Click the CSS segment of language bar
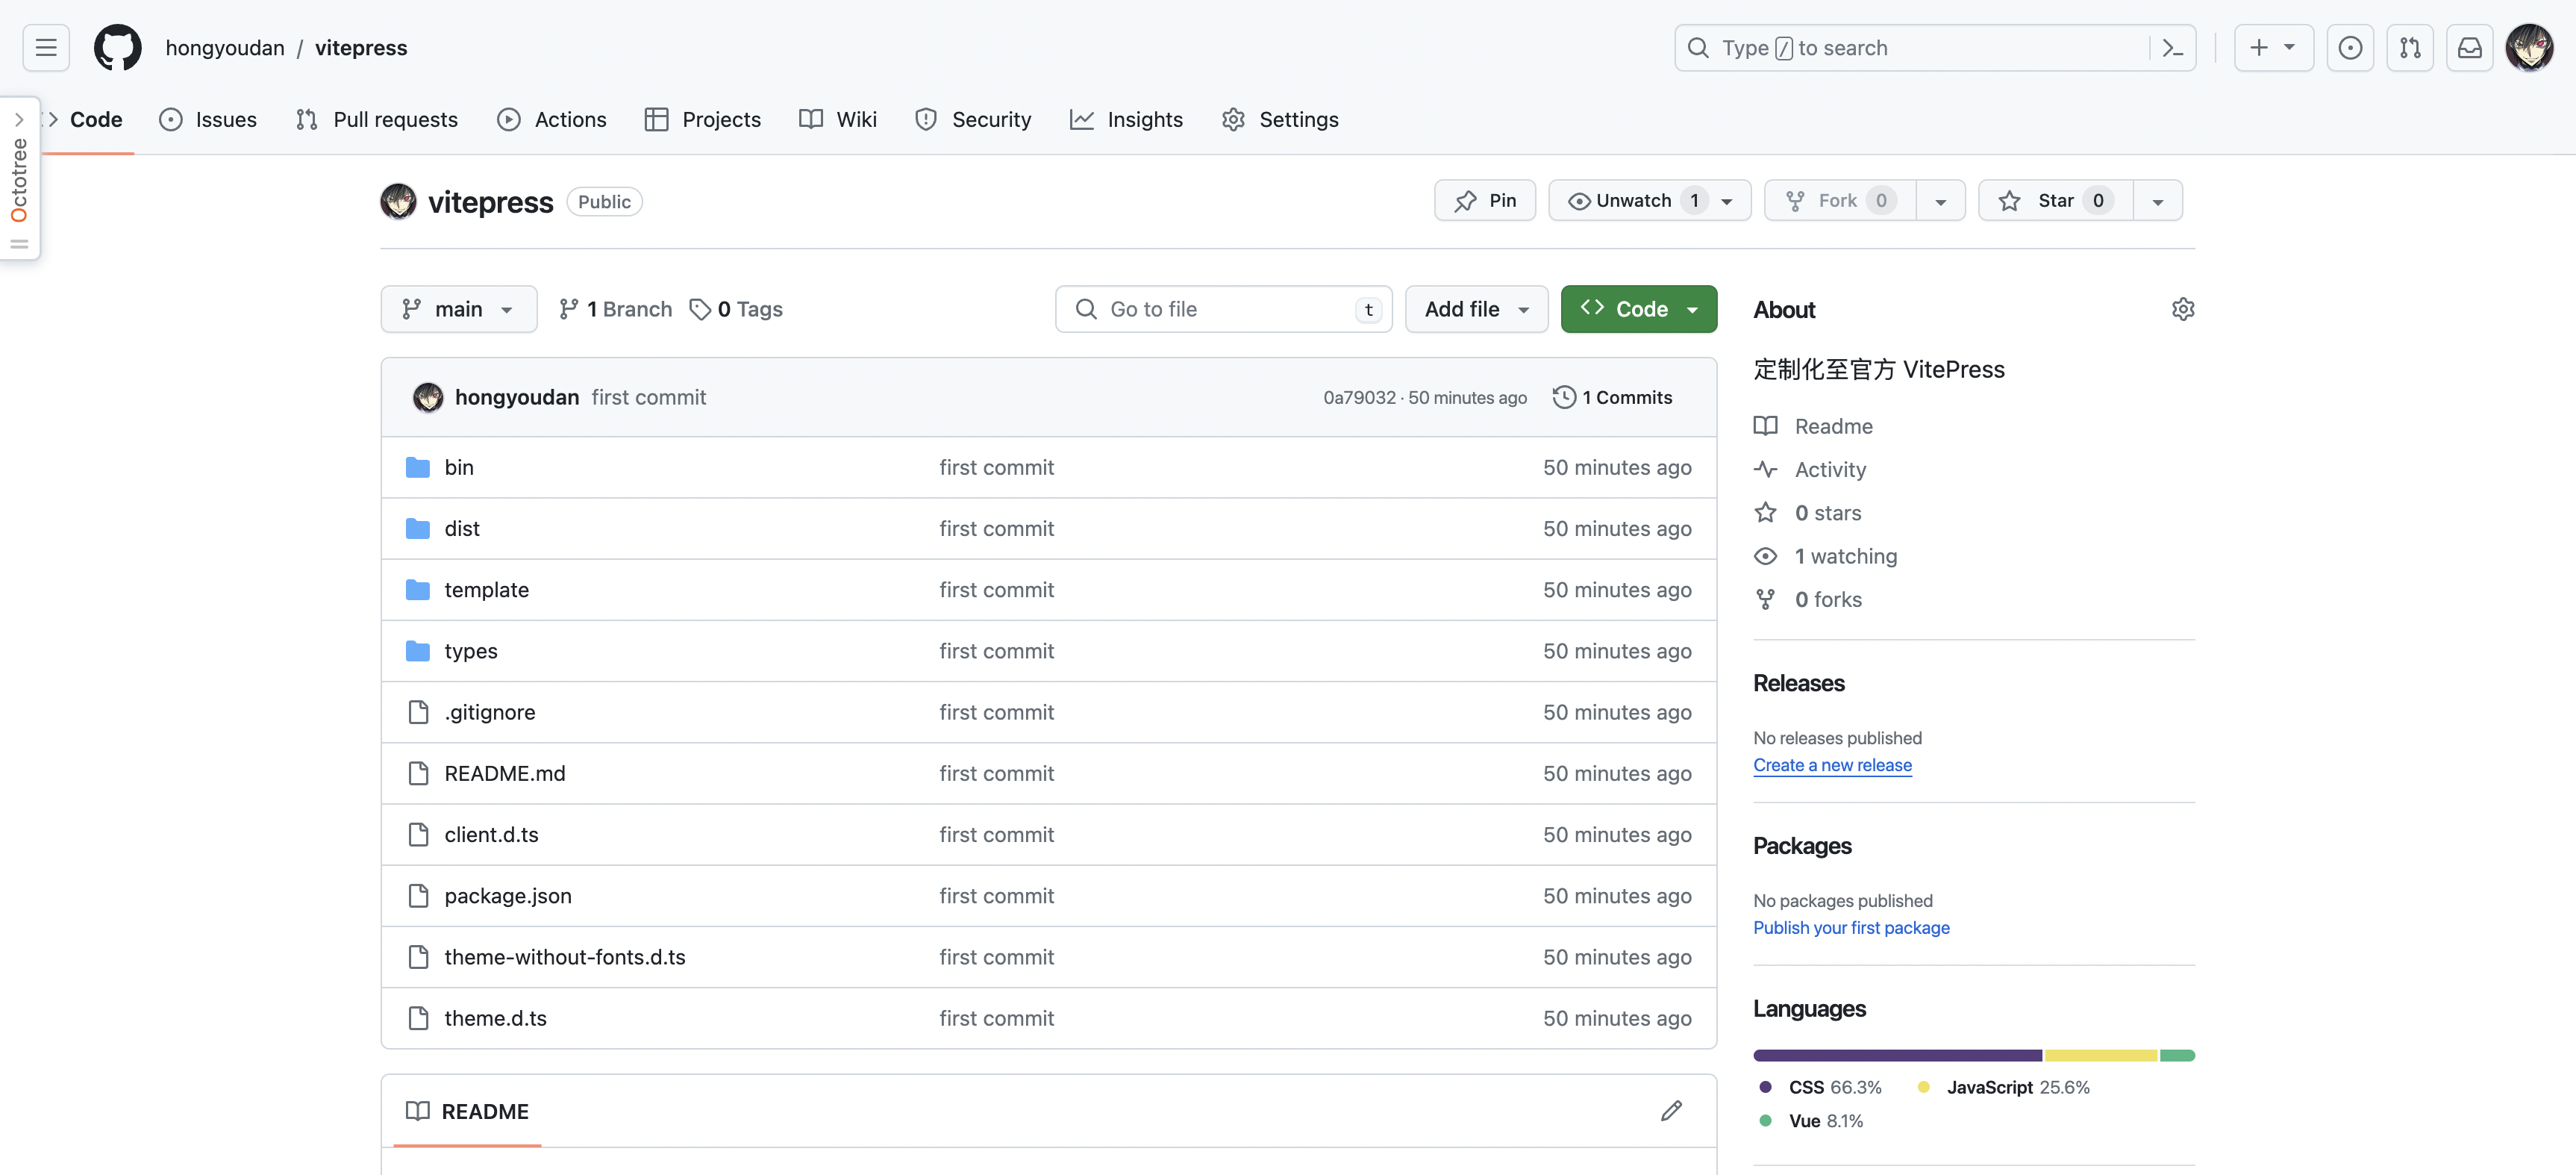 coord(1896,1056)
